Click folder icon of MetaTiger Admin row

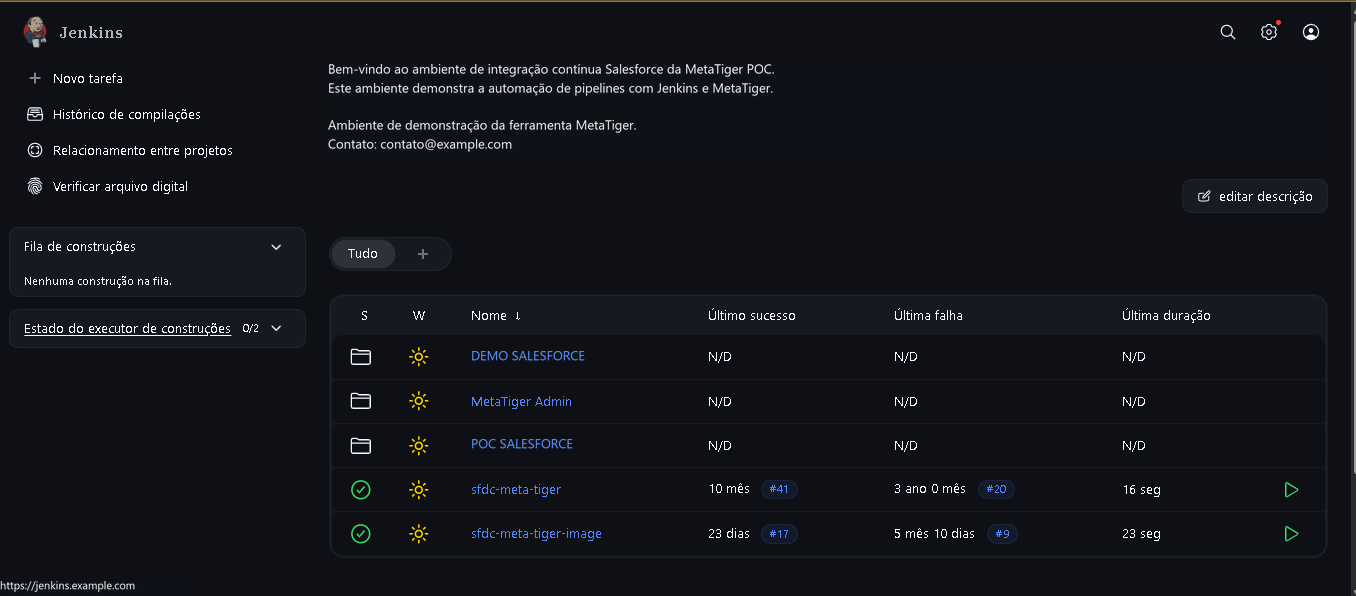pos(361,401)
